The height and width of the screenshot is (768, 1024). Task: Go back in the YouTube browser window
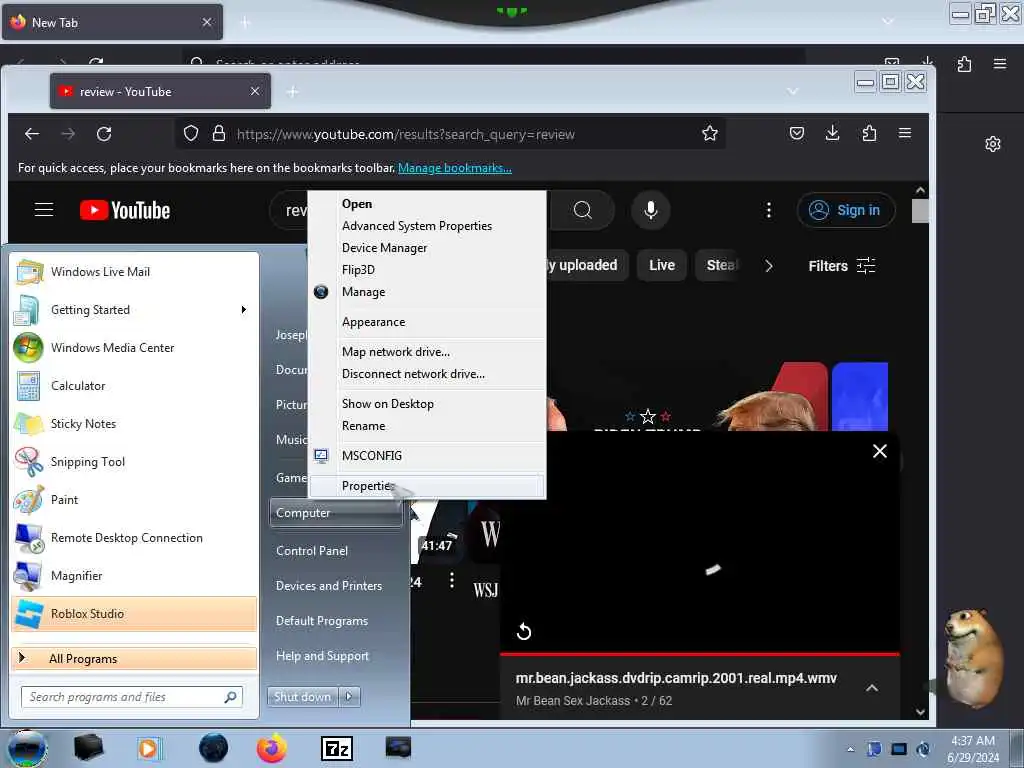click(x=32, y=134)
